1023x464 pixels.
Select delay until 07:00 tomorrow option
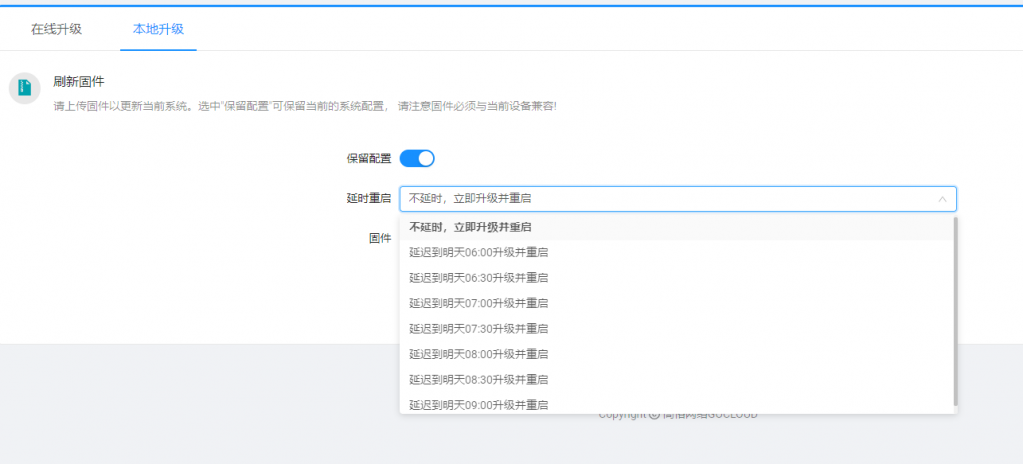click(x=478, y=303)
